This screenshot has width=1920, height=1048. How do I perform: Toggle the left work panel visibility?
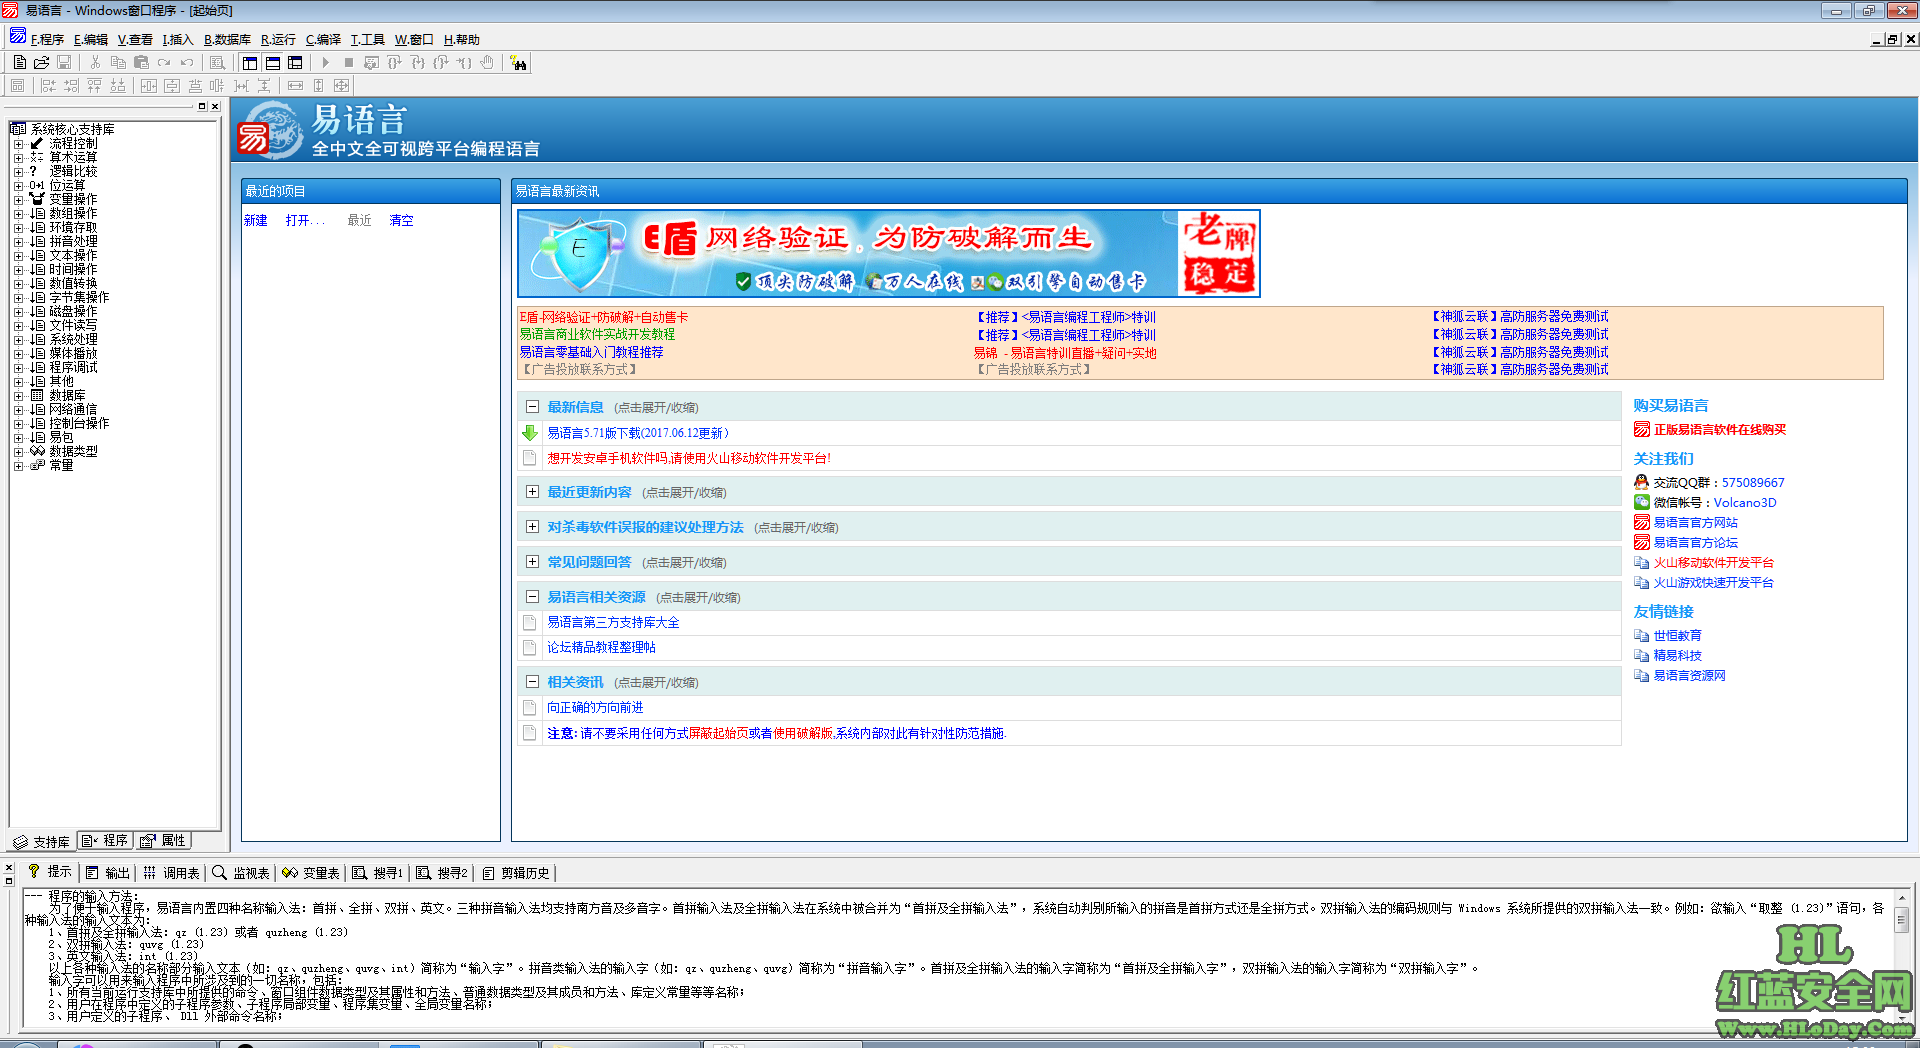tap(250, 62)
